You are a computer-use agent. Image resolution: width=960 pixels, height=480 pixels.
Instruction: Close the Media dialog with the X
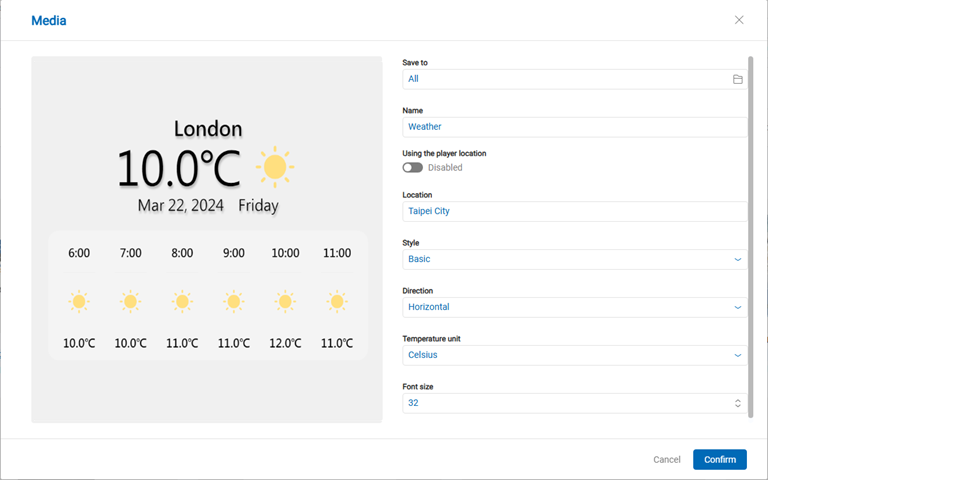click(x=739, y=20)
